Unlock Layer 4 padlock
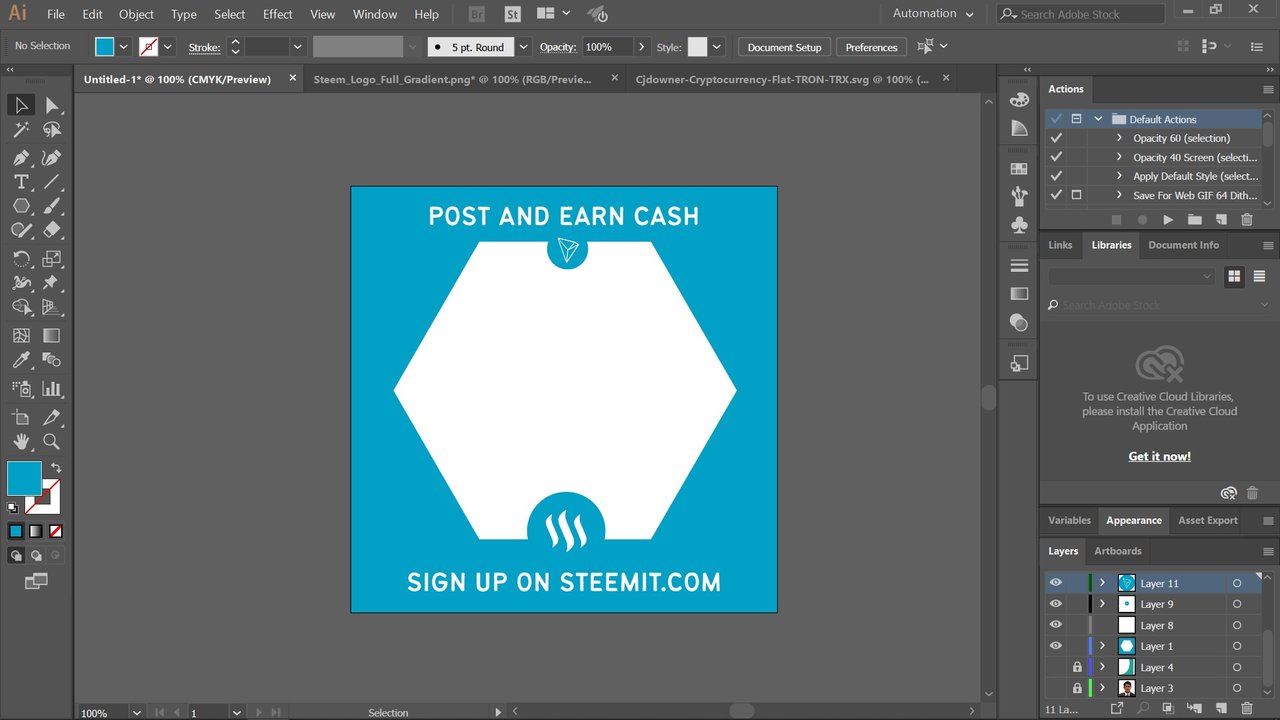This screenshot has width=1280, height=720. point(1077,667)
